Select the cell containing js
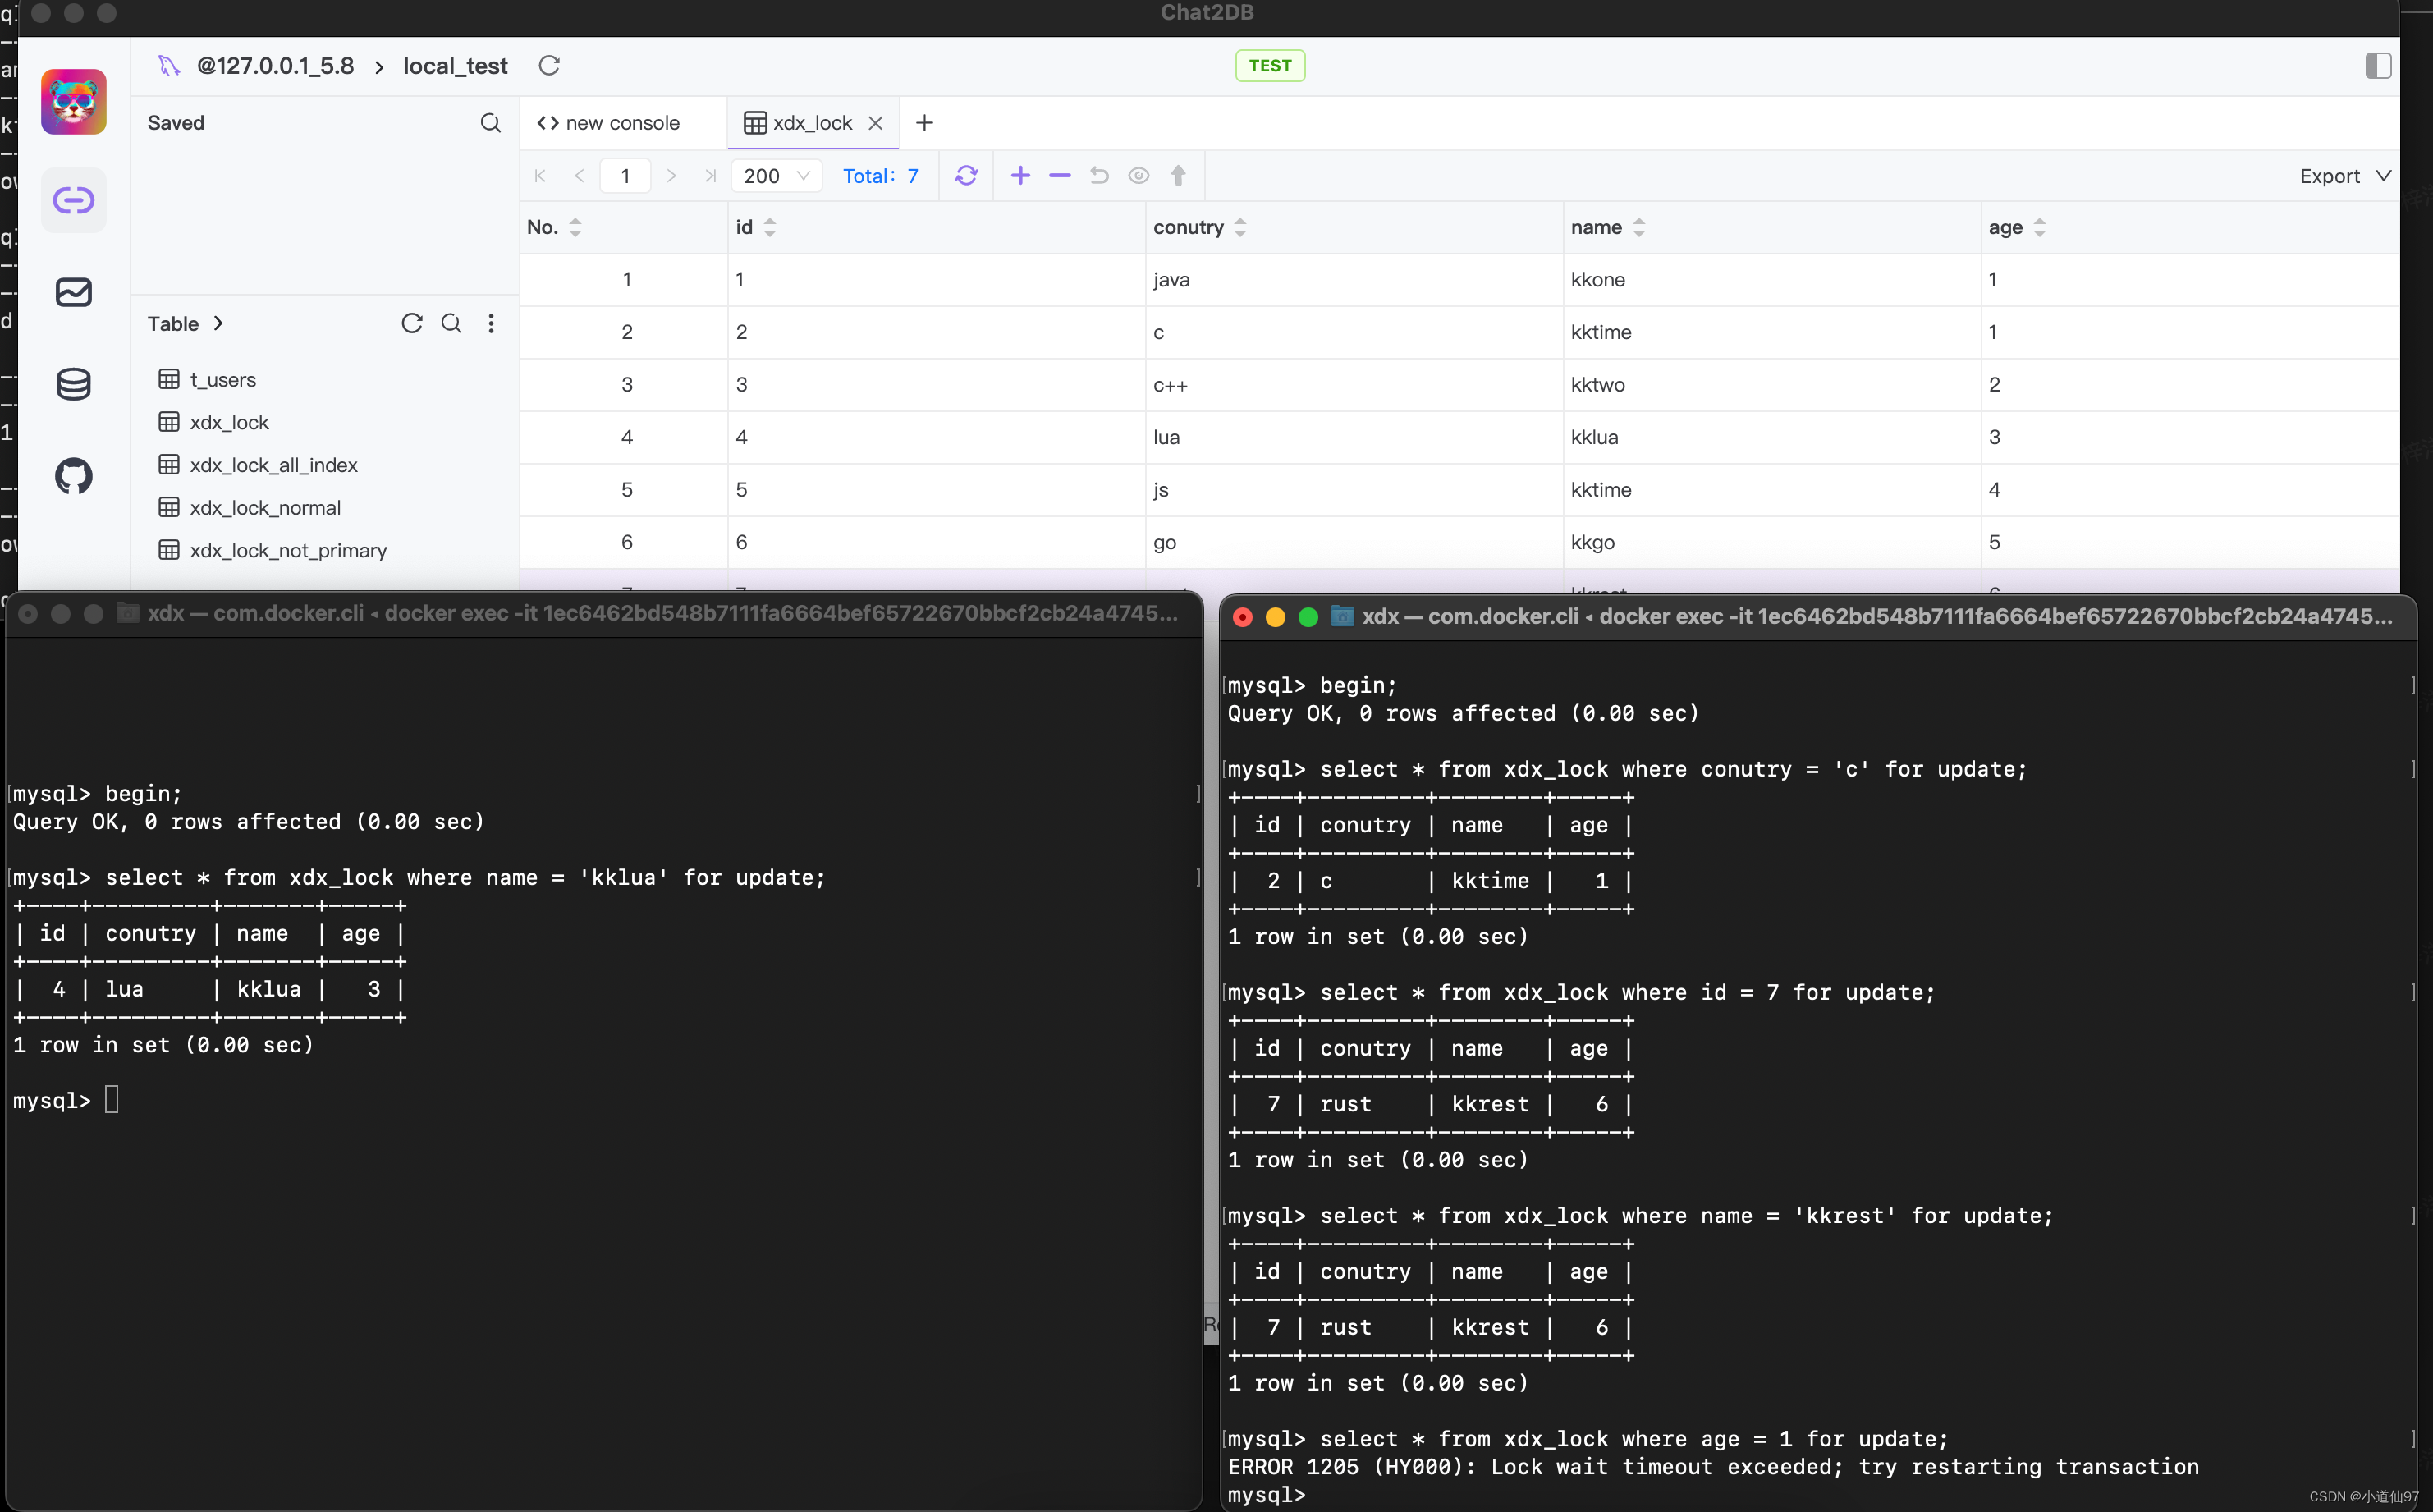This screenshot has height=1512, width=2433. 1354,490
